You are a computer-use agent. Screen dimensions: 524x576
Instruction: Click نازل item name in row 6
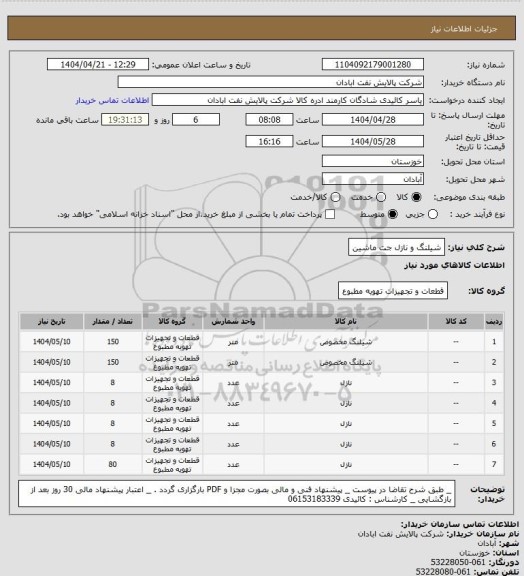[x=346, y=444]
